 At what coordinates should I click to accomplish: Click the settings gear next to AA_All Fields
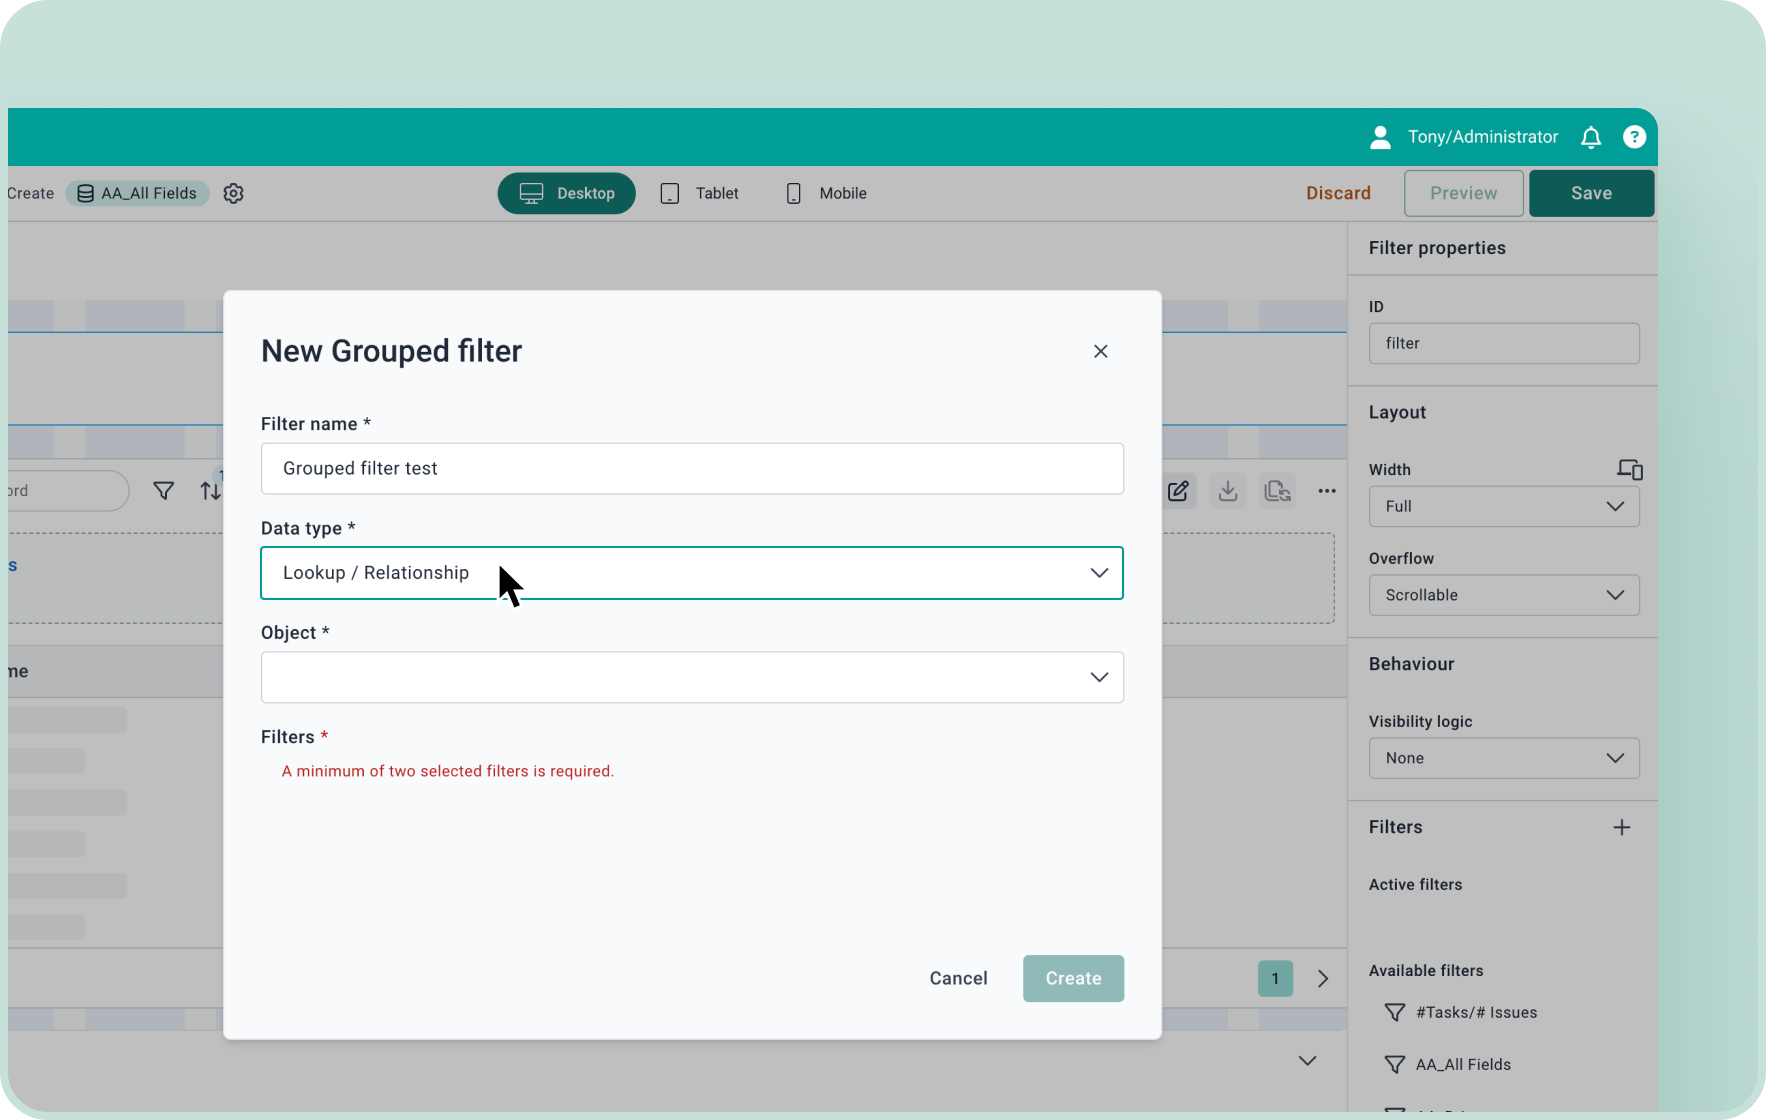(x=233, y=193)
